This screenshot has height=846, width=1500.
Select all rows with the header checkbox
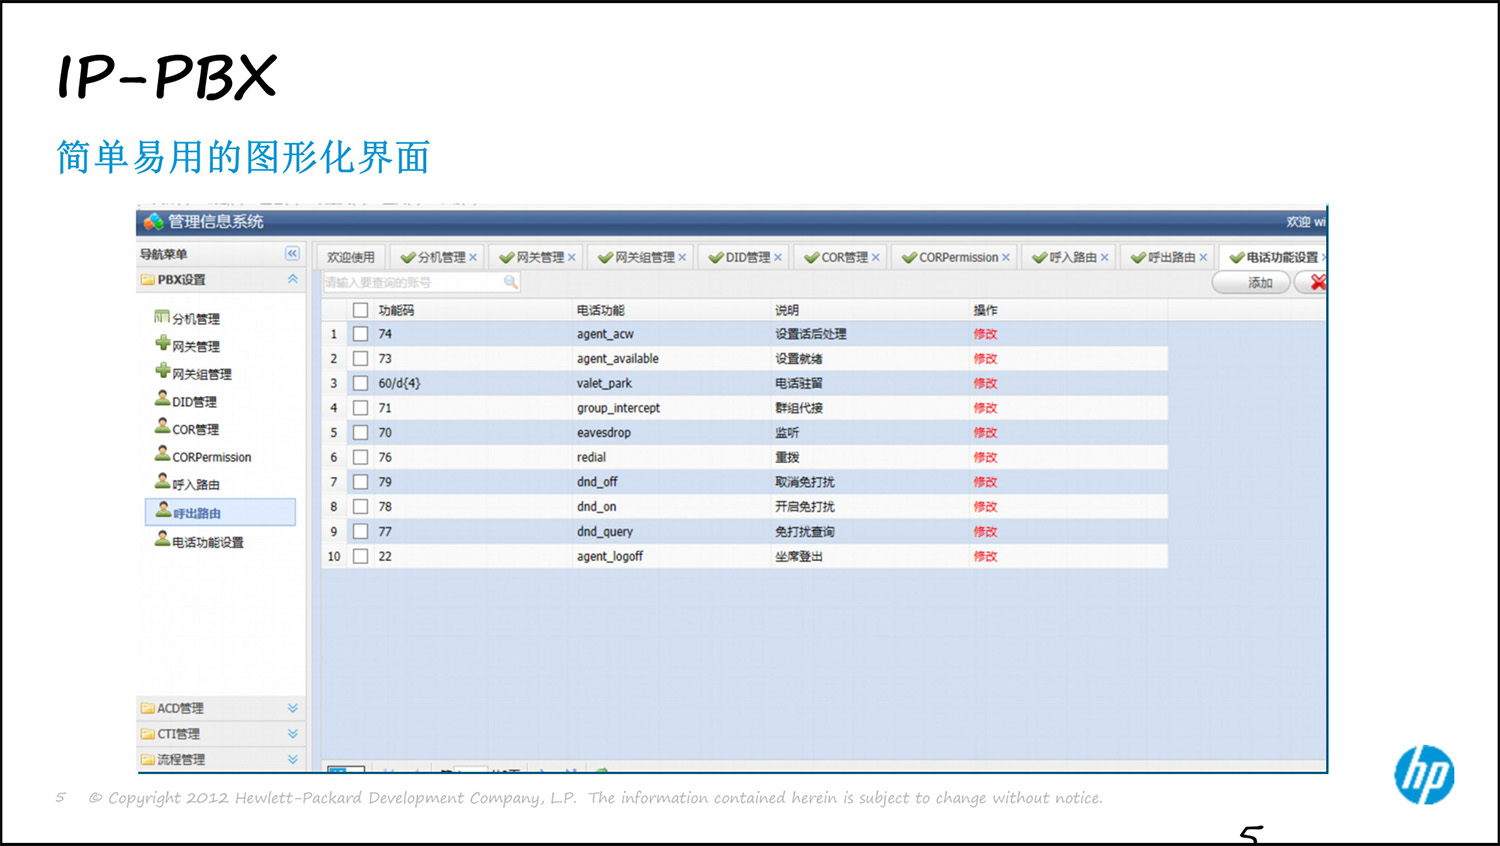(x=361, y=310)
